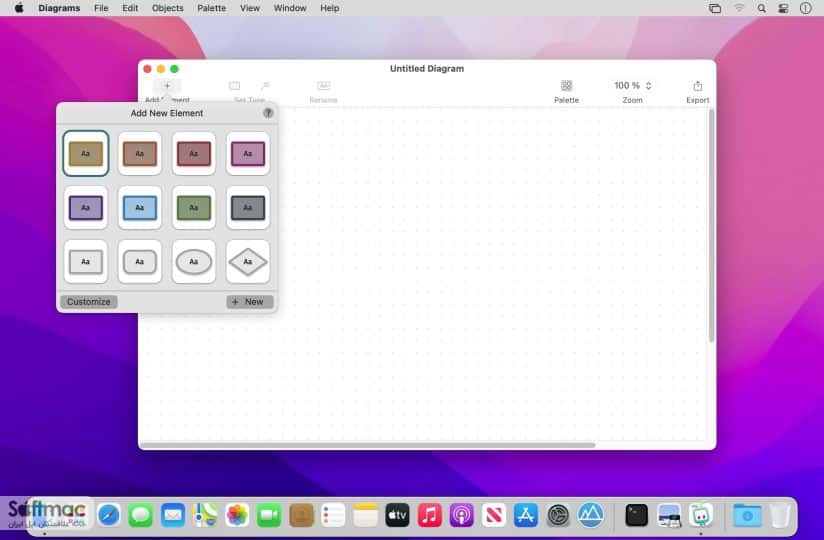Open the Terminal app in Dock
Viewport: 824px width, 540px height.
636,515
